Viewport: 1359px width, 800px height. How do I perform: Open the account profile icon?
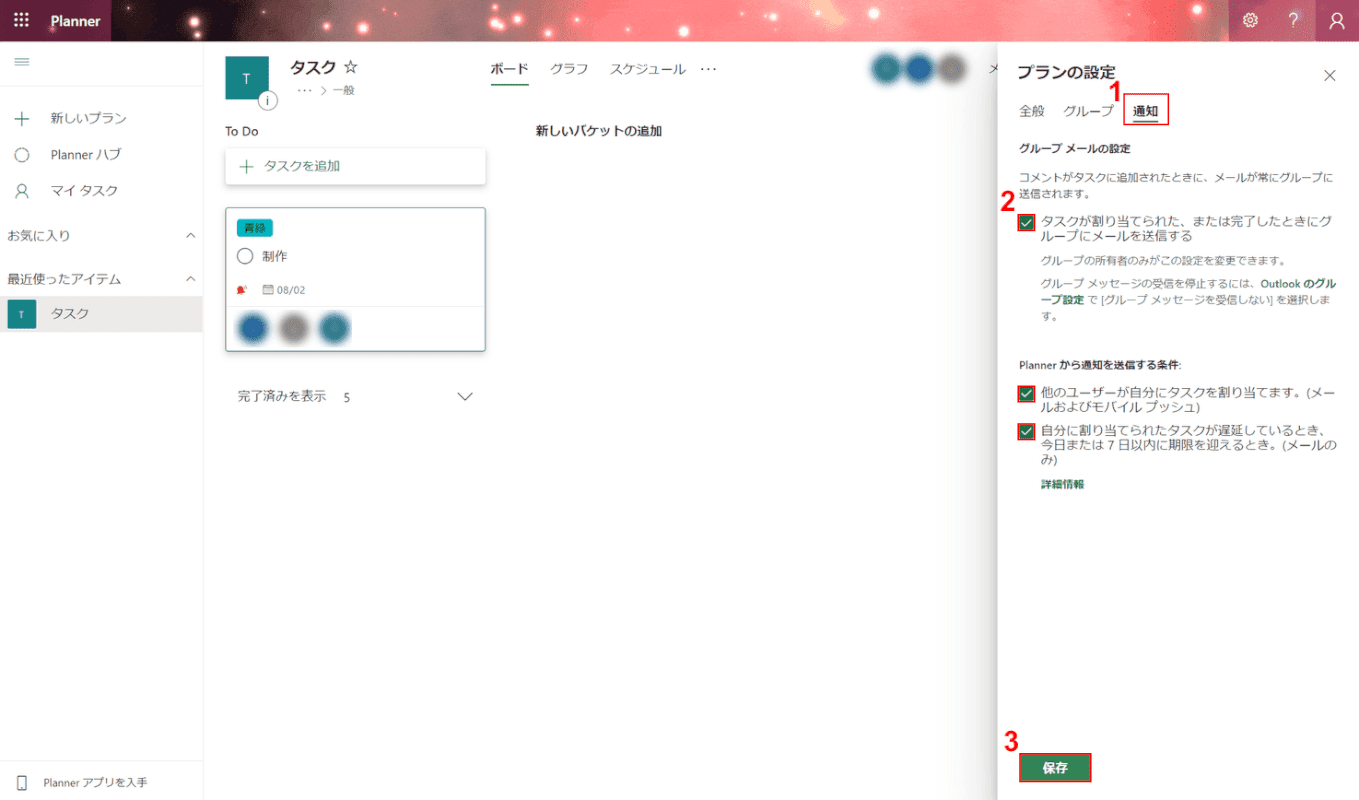pyautogui.click(x=1337, y=20)
